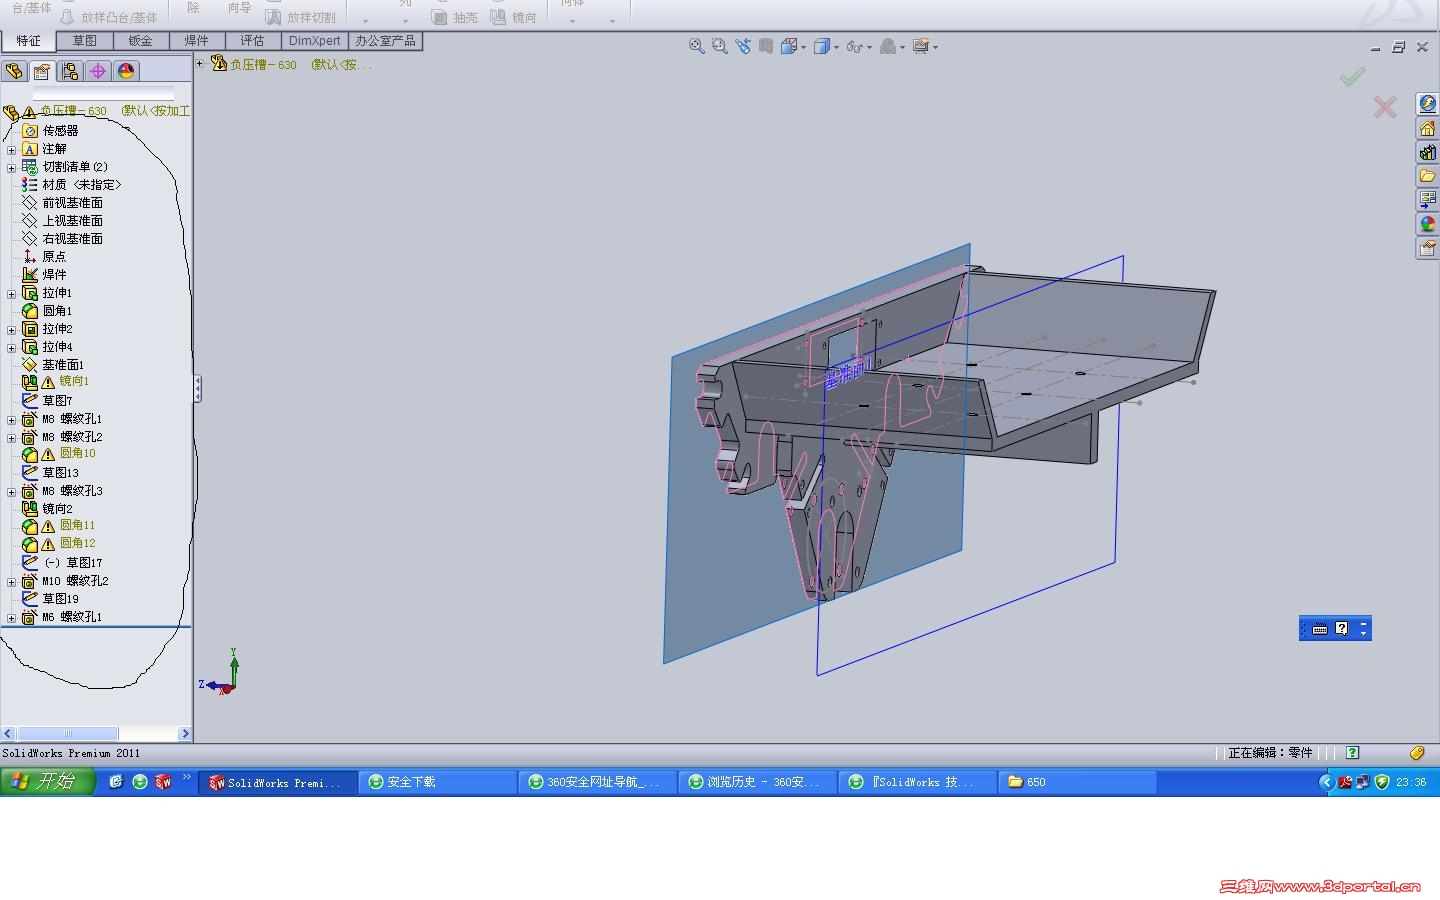Open the DimXpertManager crosshair tab icon
1440x900 pixels.
[98, 71]
